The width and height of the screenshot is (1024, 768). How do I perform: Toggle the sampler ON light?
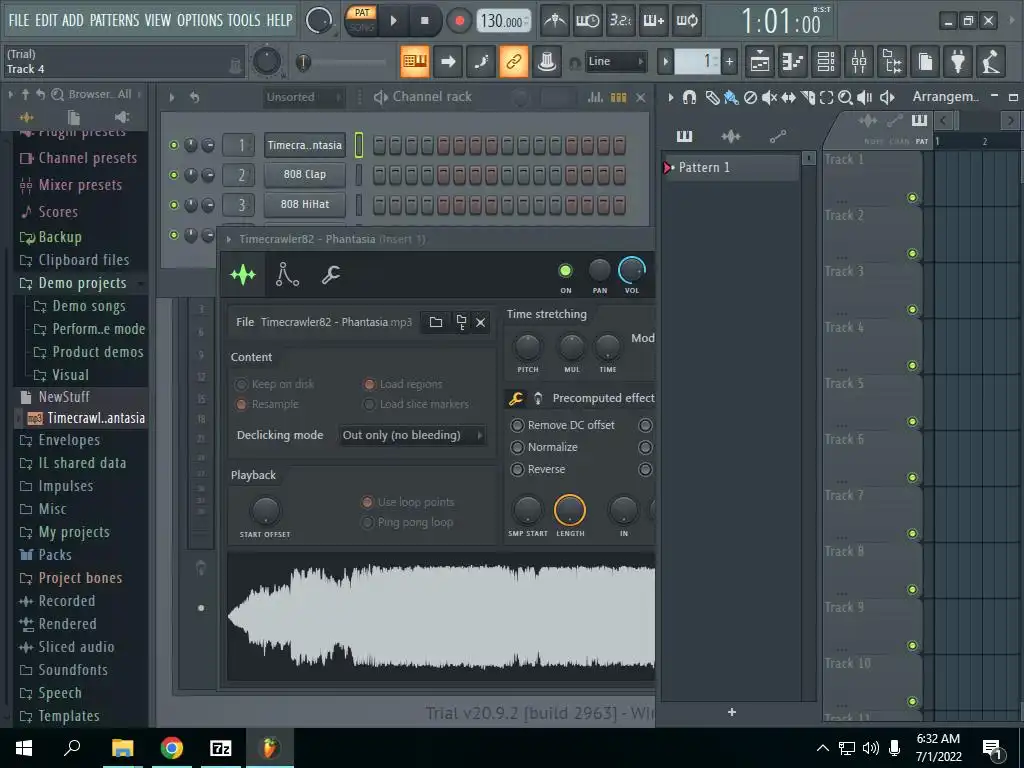coord(566,270)
